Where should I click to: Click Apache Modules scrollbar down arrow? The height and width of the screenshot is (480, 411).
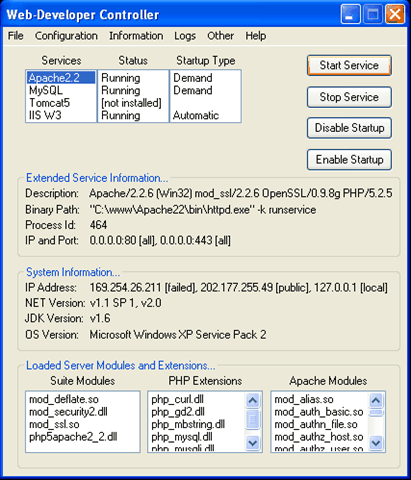tap(376, 443)
